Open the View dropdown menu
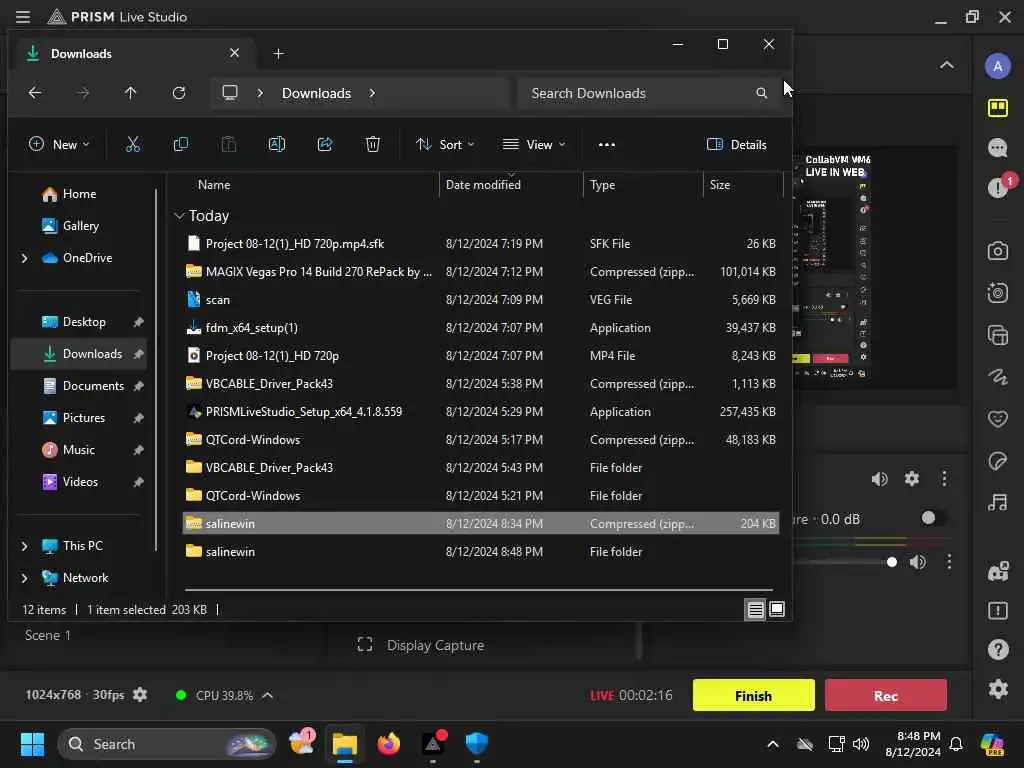 pos(534,144)
